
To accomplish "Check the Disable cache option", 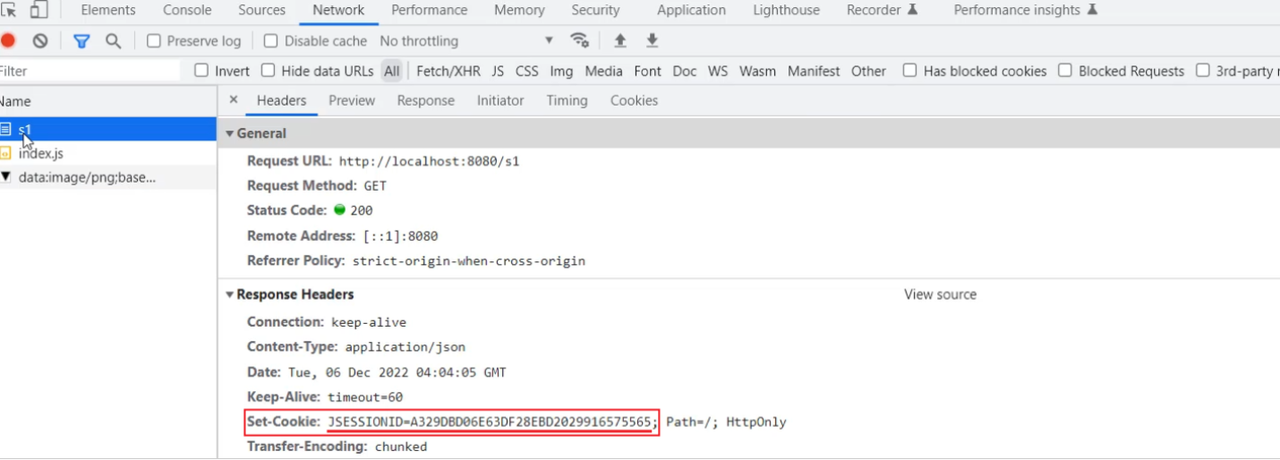I will point(271,41).
